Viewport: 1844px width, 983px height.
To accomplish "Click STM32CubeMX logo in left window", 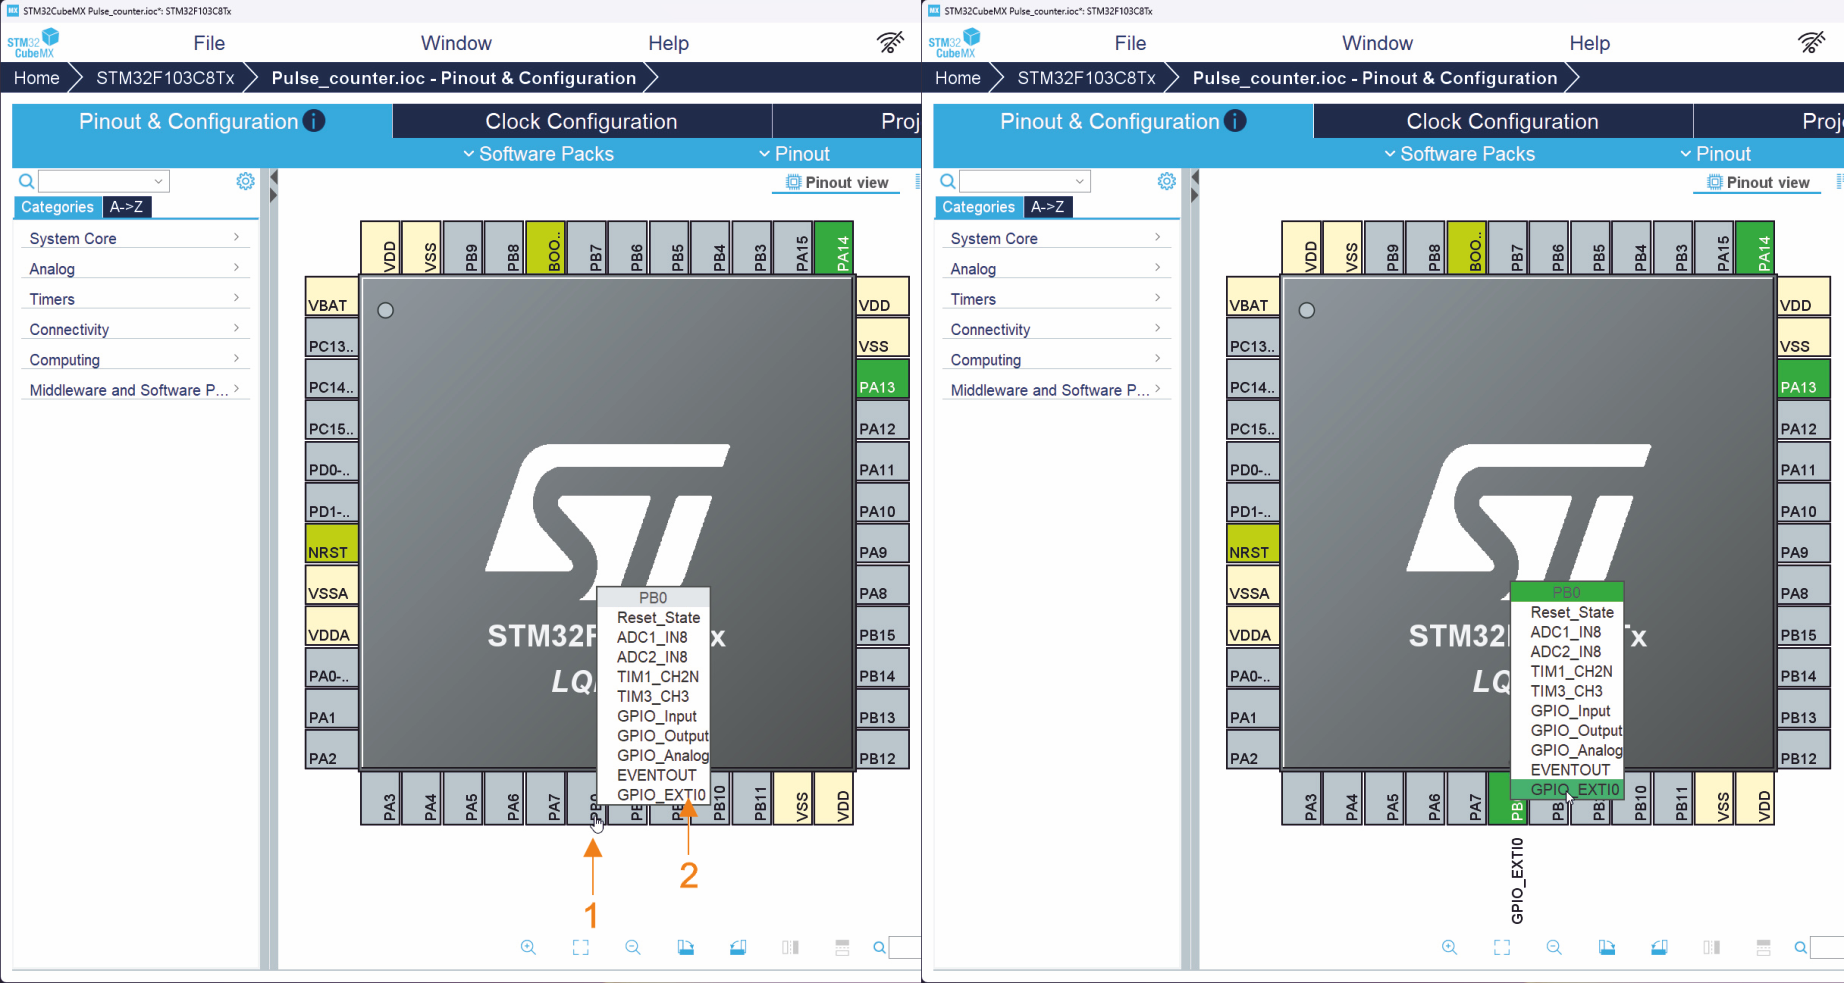I will pyautogui.click(x=33, y=43).
